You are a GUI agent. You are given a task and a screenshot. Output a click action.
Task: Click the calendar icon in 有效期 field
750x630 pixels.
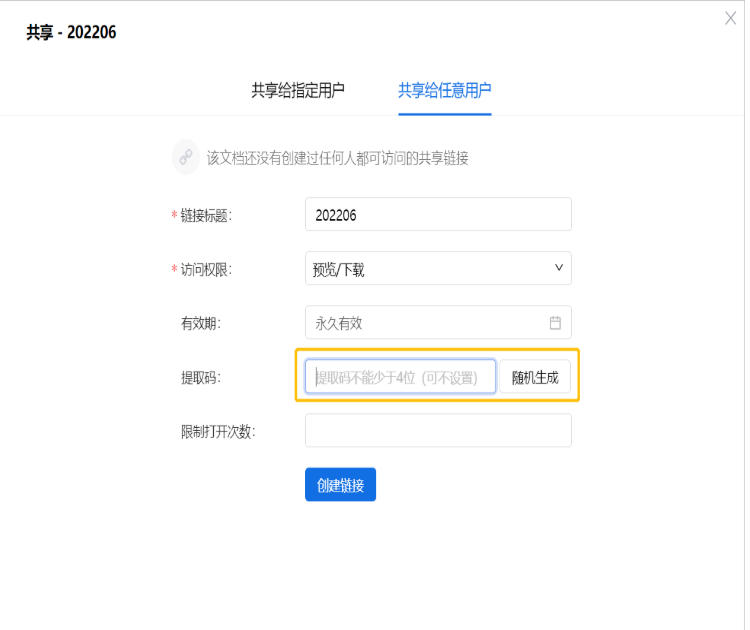click(555, 322)
